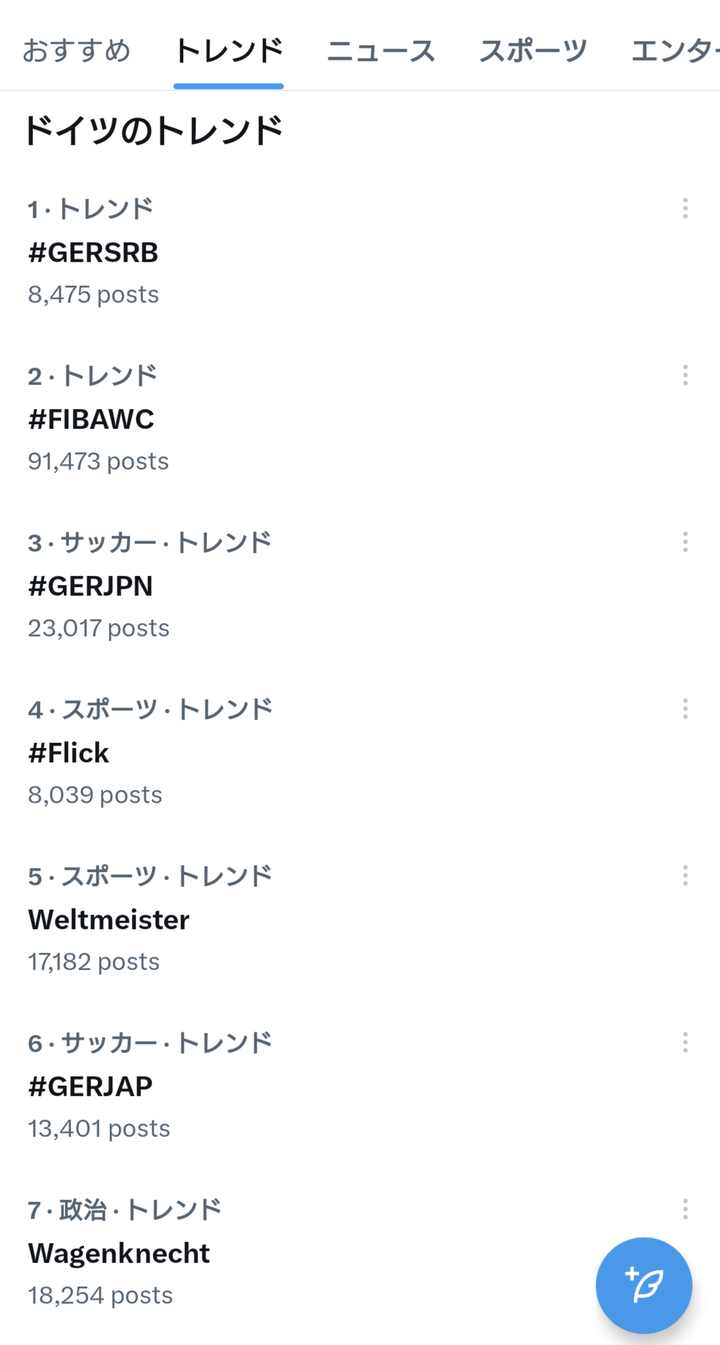The height and width of the screenshot is (1345, 720).
Task: Tap the compose new post button
Action: pos(644,1286)
